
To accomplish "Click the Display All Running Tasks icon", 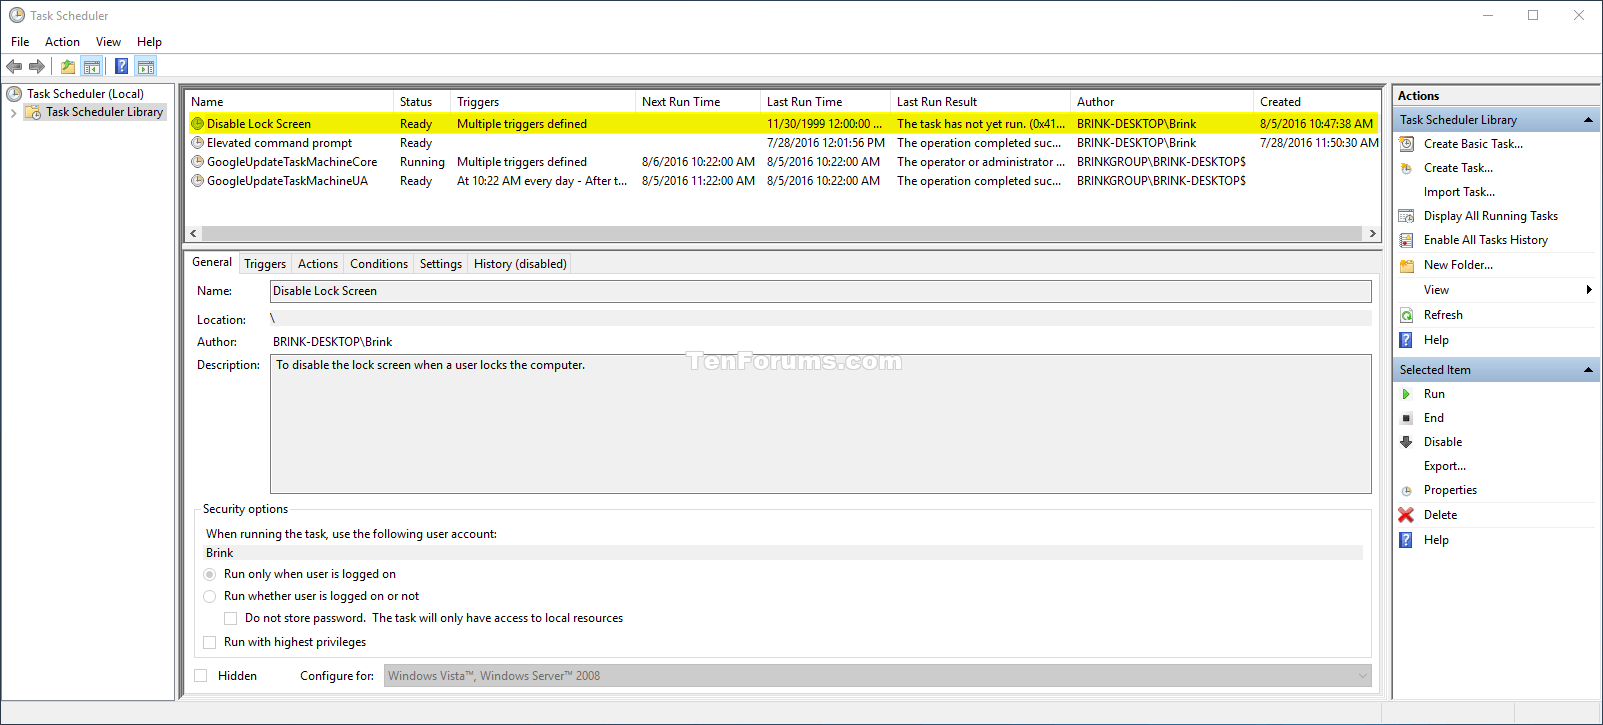I will coord(1406,216).
